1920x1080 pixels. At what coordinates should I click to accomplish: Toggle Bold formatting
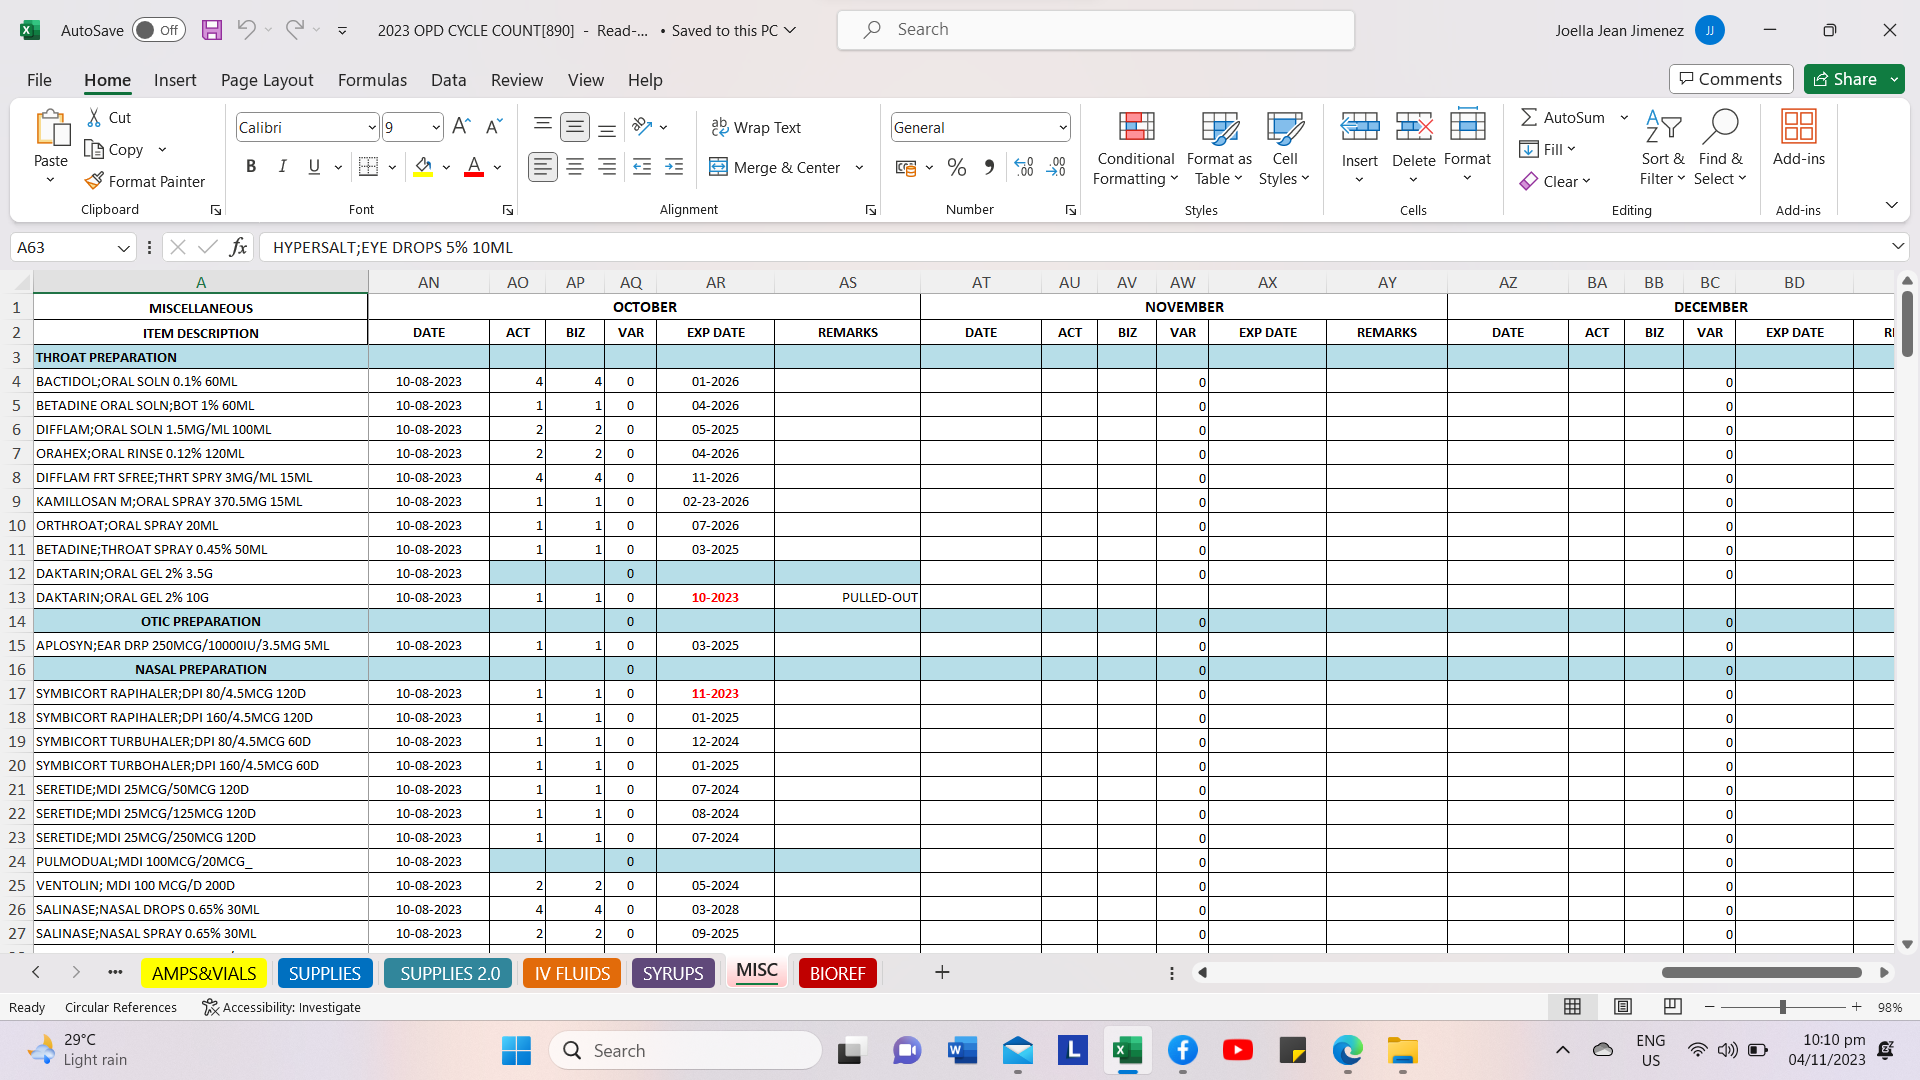[x=251, y=167]
